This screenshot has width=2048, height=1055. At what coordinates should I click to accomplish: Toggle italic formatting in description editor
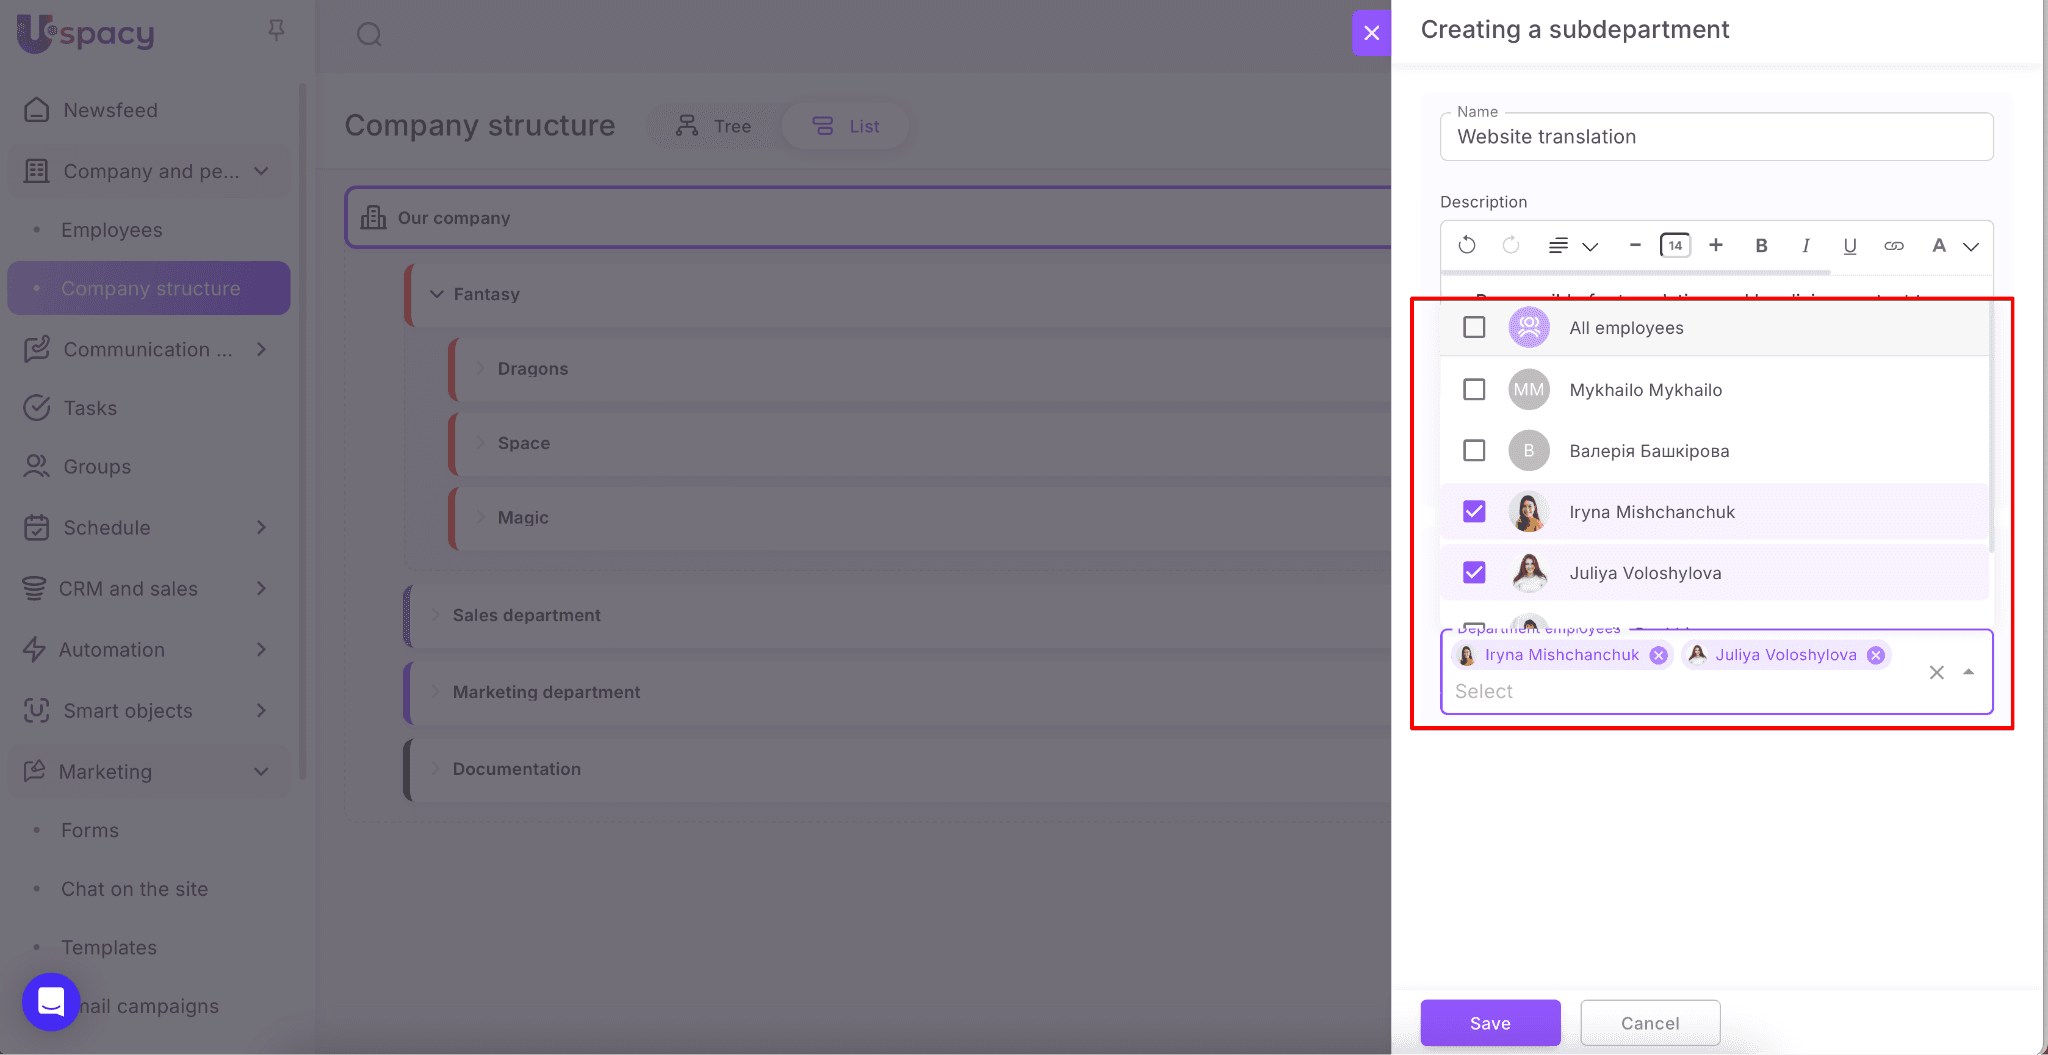click(x=1805, y=245)
